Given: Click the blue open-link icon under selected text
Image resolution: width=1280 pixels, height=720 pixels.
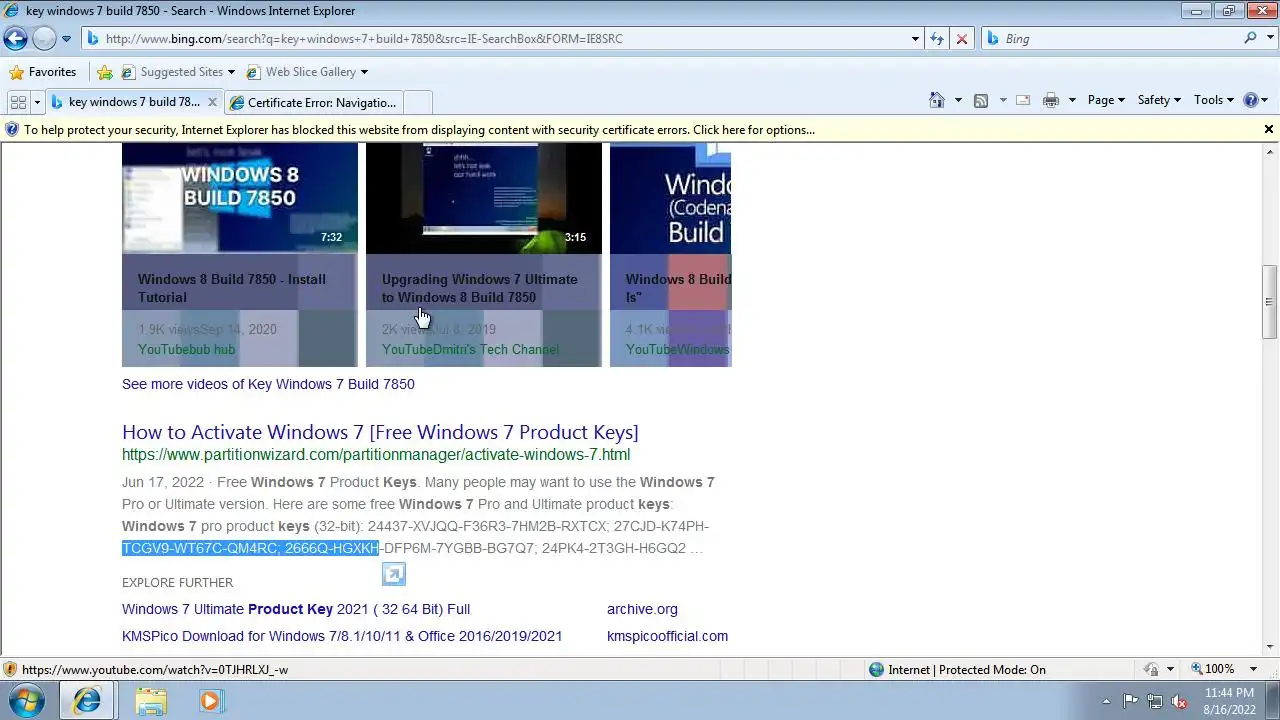Looking at the screenshot, I should pos(394,574).
